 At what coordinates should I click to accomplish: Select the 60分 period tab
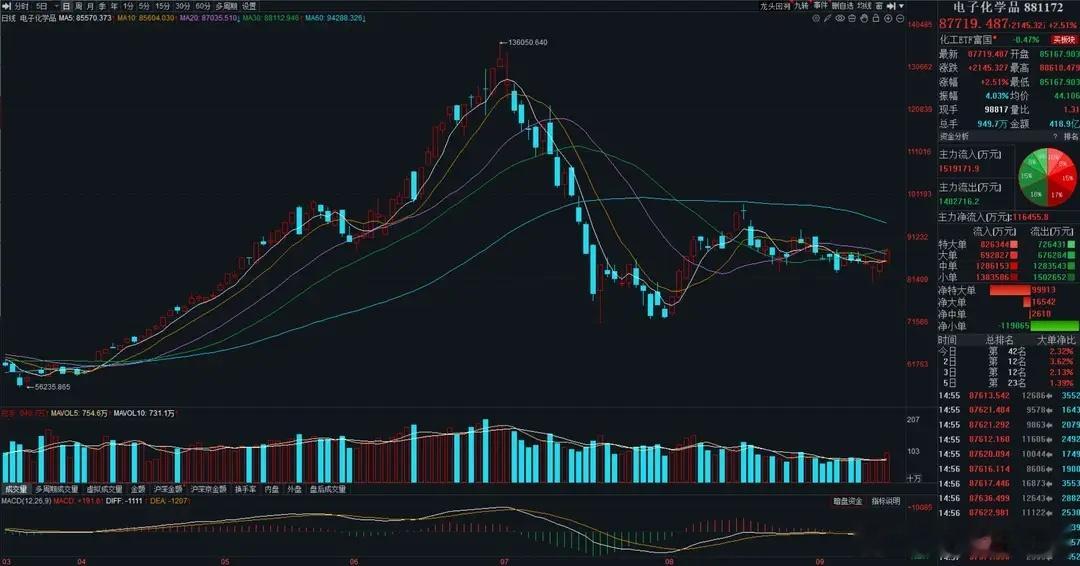202,6
